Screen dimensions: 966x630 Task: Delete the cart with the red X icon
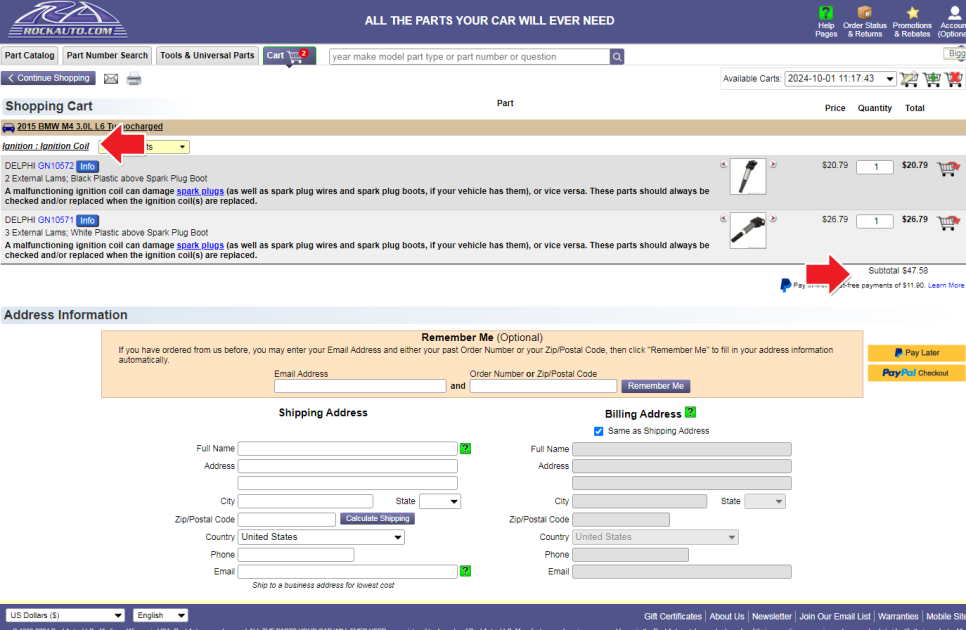tap(954, 79)
